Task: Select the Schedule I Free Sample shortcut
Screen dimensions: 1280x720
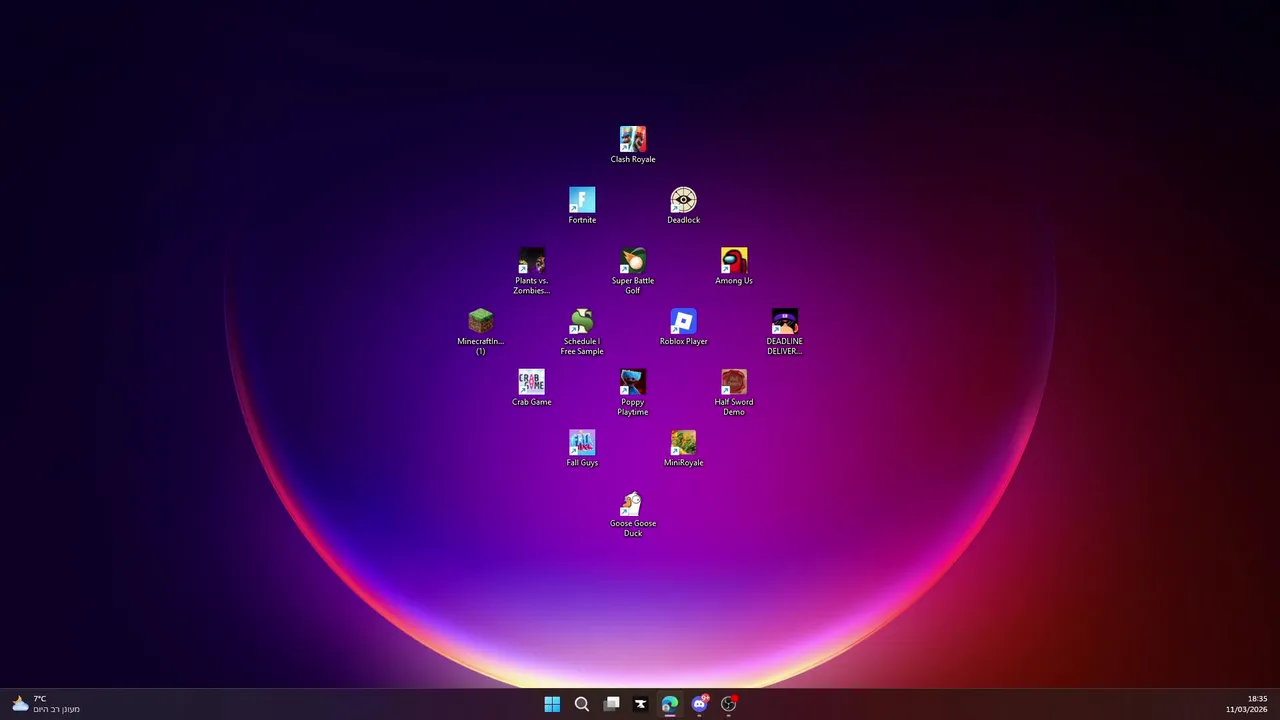Action: tap(582, 332)
